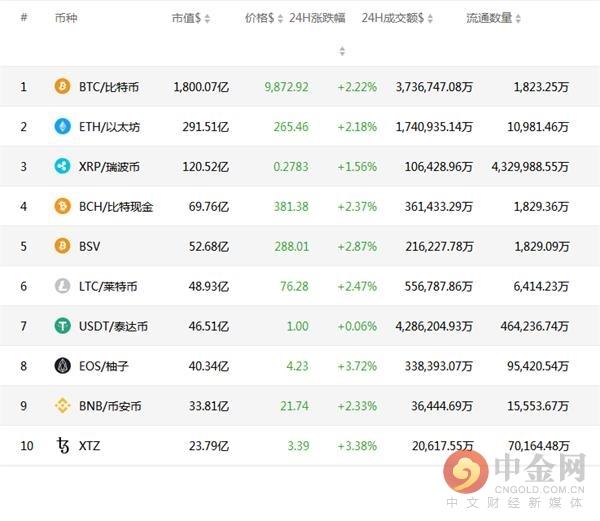Select USDT supply 464,236.74万
600x521 pixels.
pyautogui.click(x=535, y=326)
